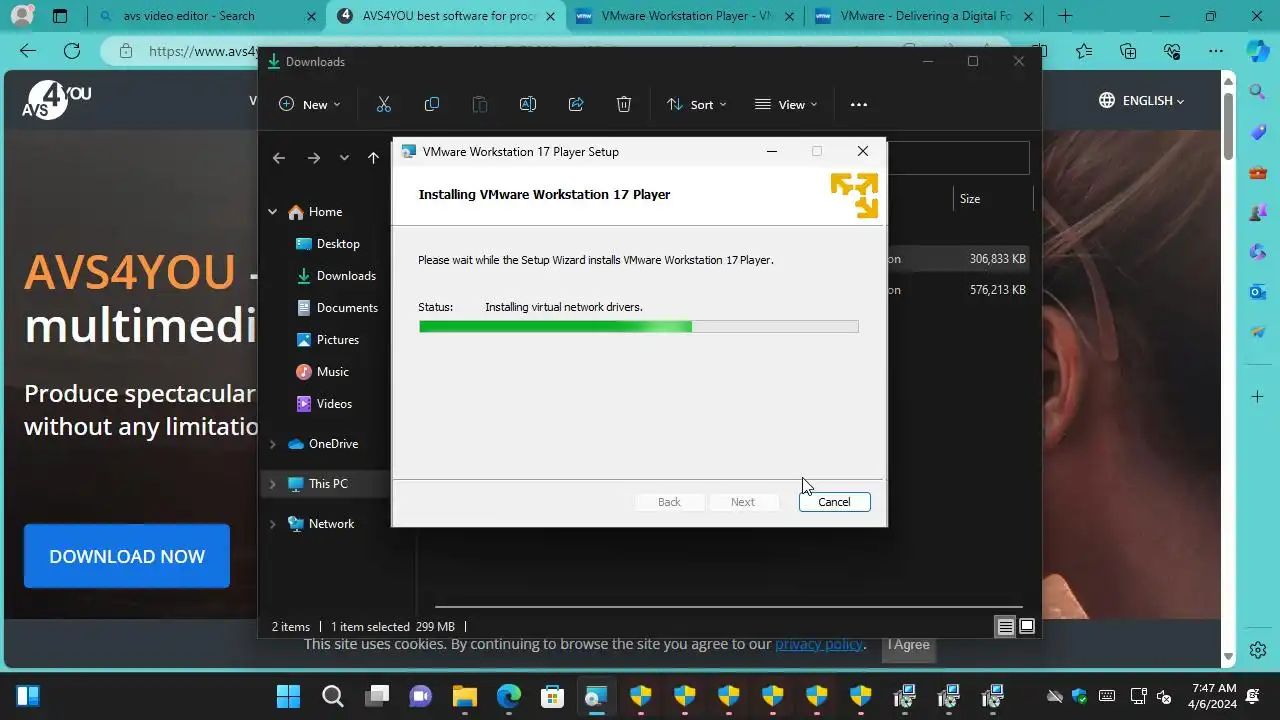The image size is (1280, 720).
Task: Open Documents in the navigation pane
Action: click(x=337, y=308)
